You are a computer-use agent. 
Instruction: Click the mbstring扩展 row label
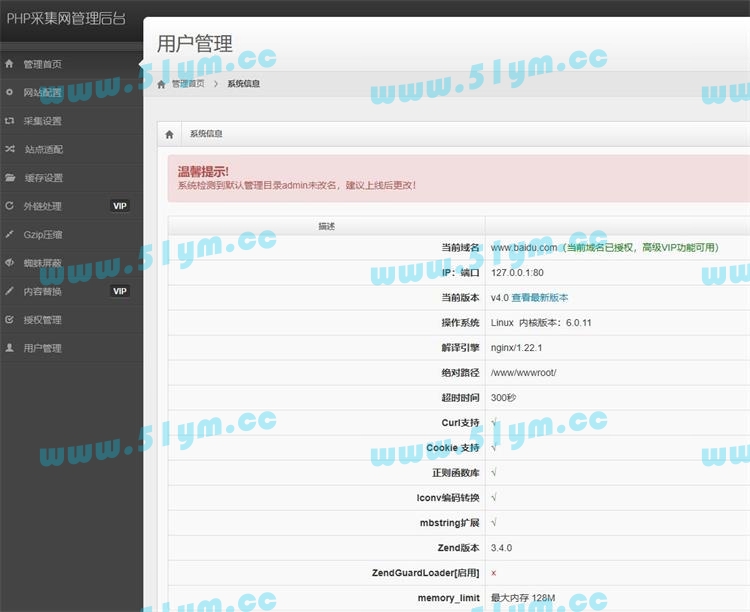[x=450, y=523]
